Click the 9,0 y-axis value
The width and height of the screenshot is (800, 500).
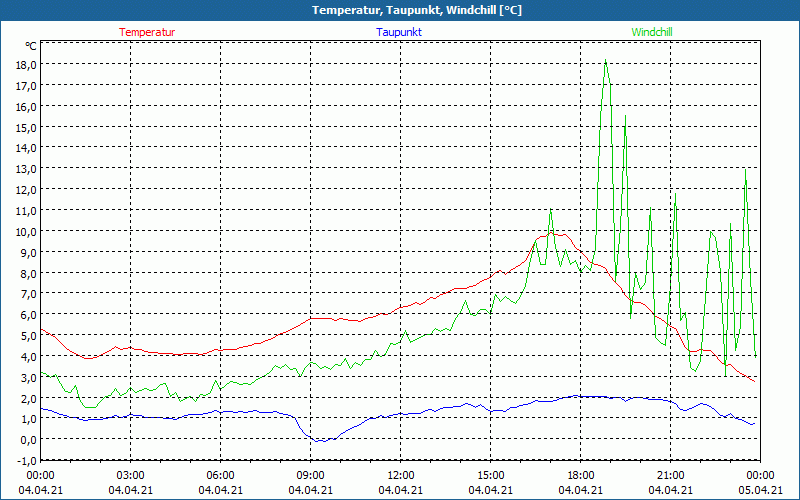tap(29, 253)
